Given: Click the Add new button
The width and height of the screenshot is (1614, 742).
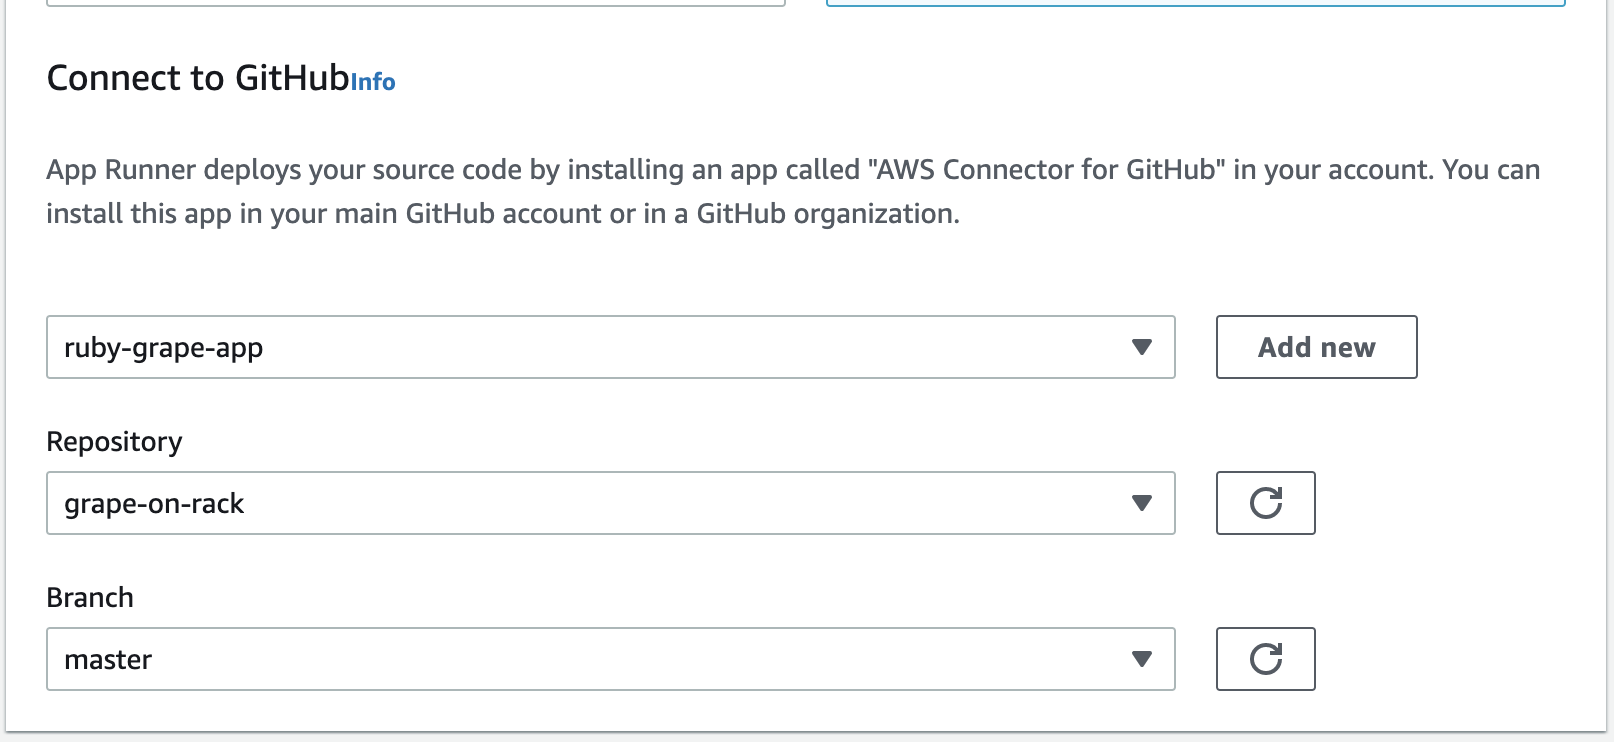Looking at the screenshot, I should coord(1316,347).
